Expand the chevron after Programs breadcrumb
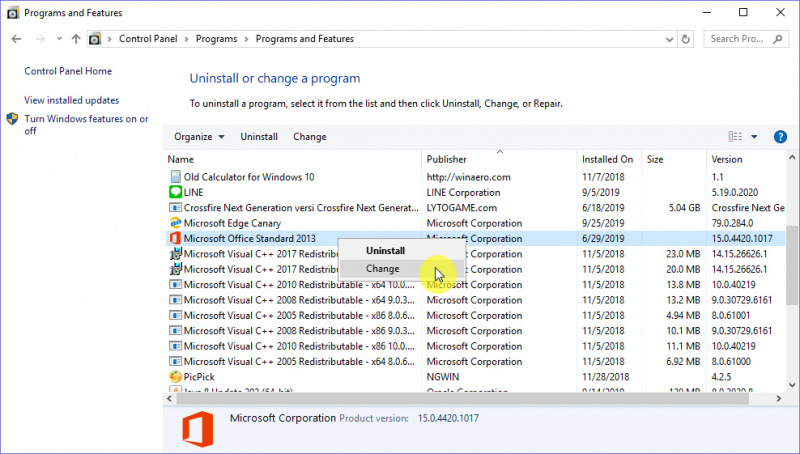 (246, 39)
